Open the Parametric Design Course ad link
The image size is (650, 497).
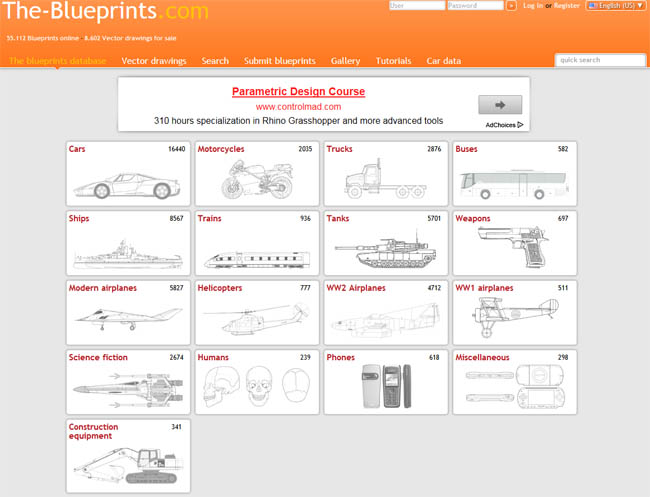tap(298, 92)
